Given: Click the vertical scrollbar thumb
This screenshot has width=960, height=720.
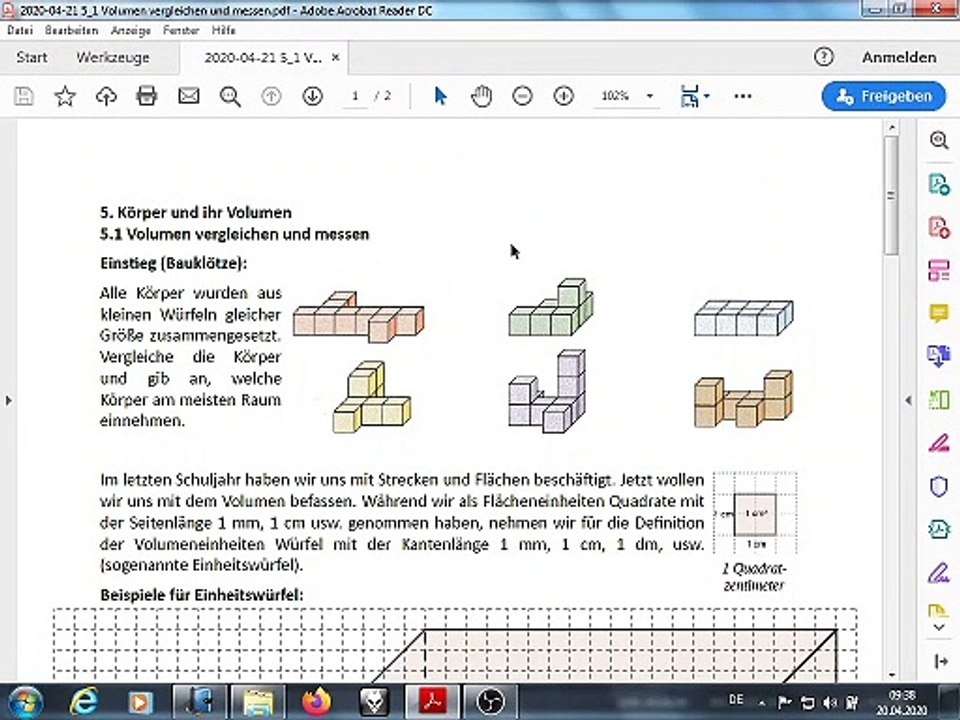Looking at the screenshot, I should point(891,195).
